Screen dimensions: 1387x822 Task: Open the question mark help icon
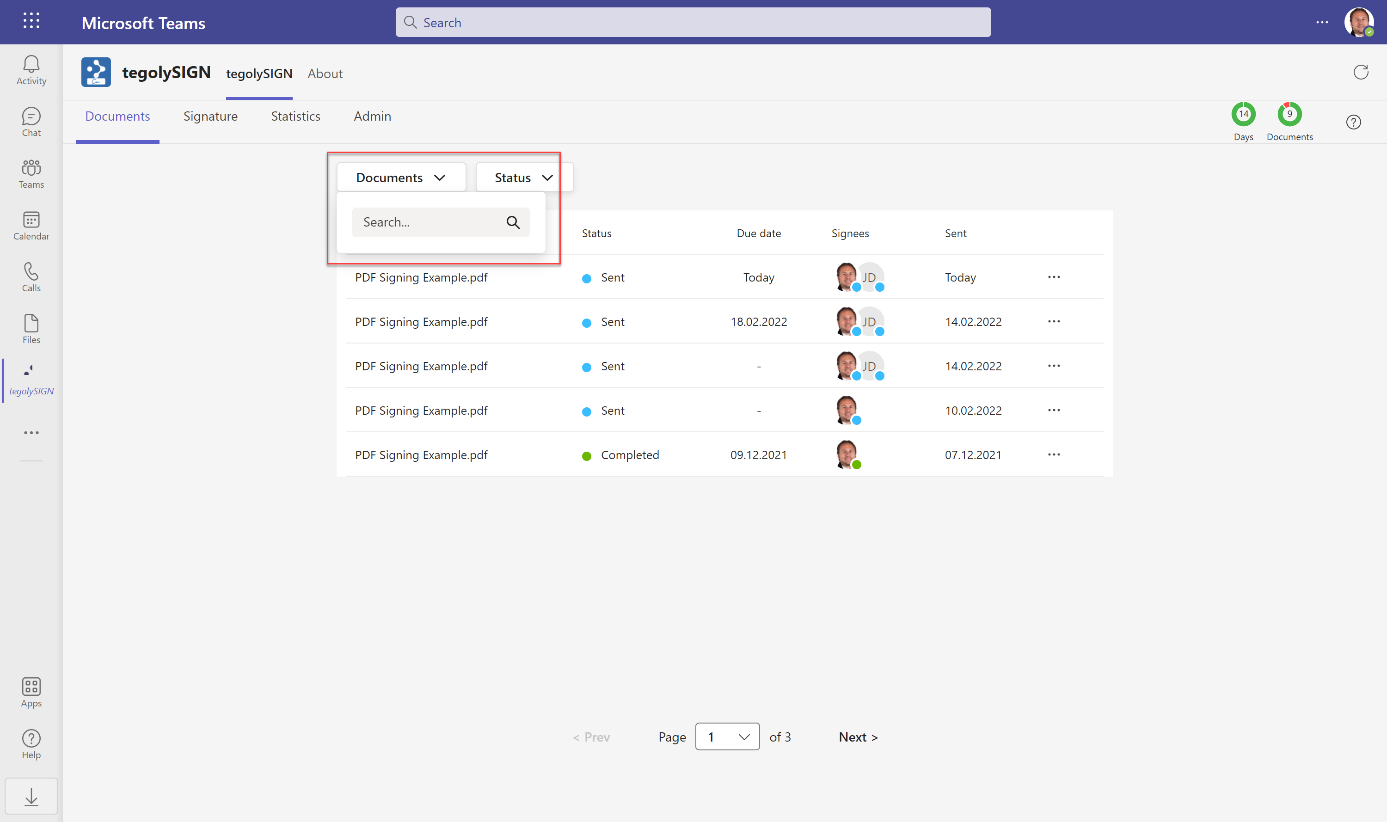pyautogui.click(x=1353, y=122)
